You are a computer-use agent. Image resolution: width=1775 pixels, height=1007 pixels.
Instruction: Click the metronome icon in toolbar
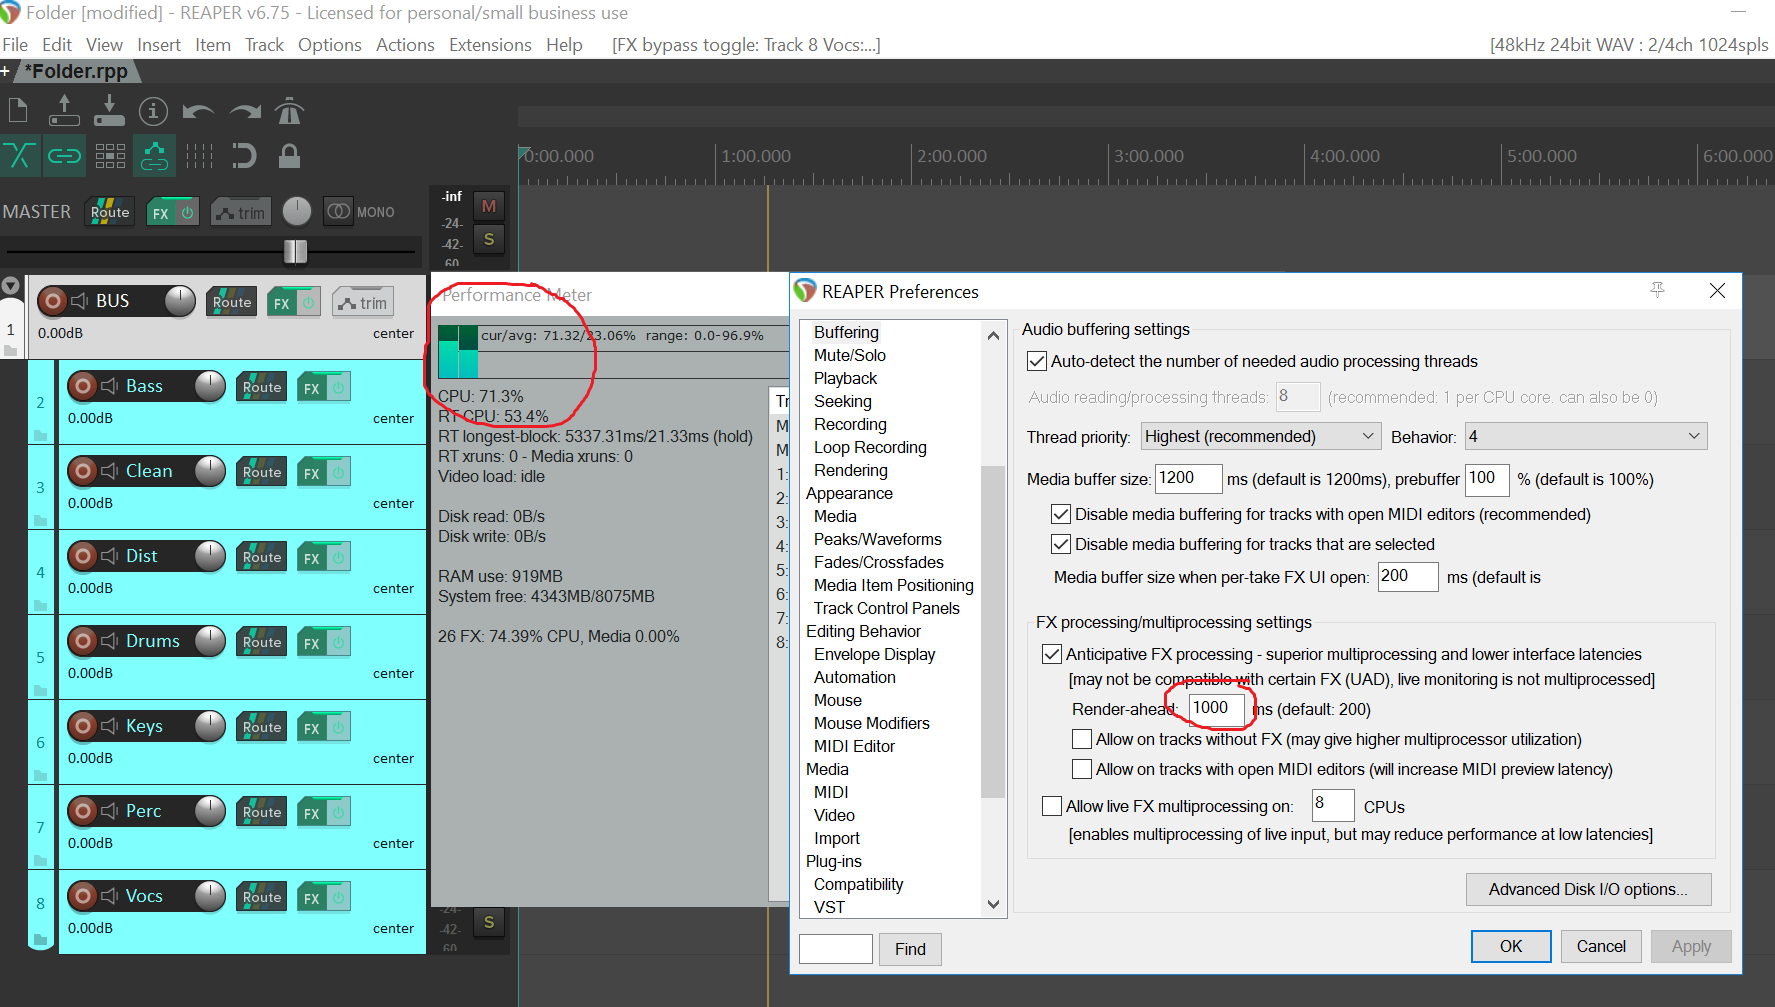point(289,111)
